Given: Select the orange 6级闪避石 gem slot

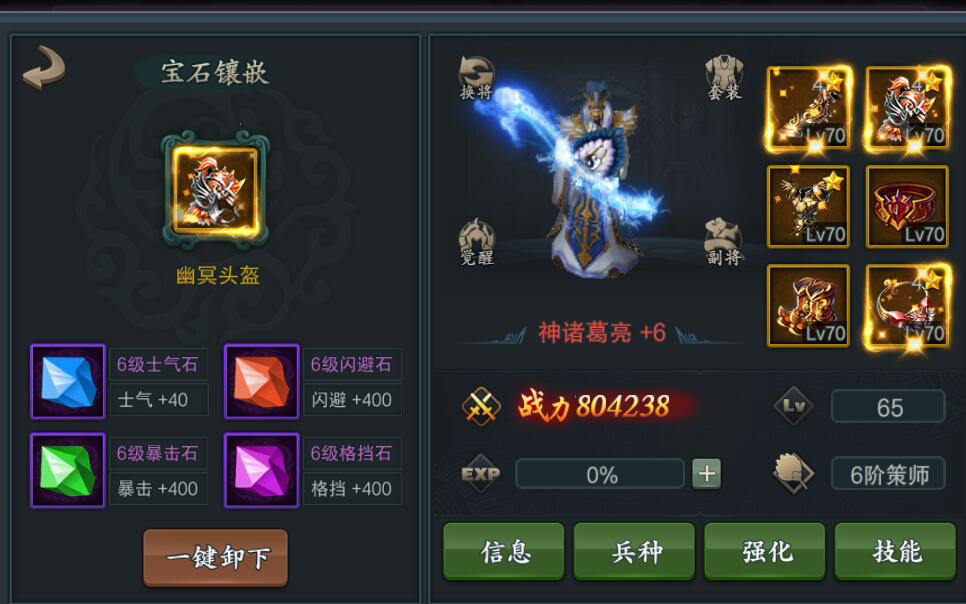Looking at the screenshot, I should coord(262,382).
